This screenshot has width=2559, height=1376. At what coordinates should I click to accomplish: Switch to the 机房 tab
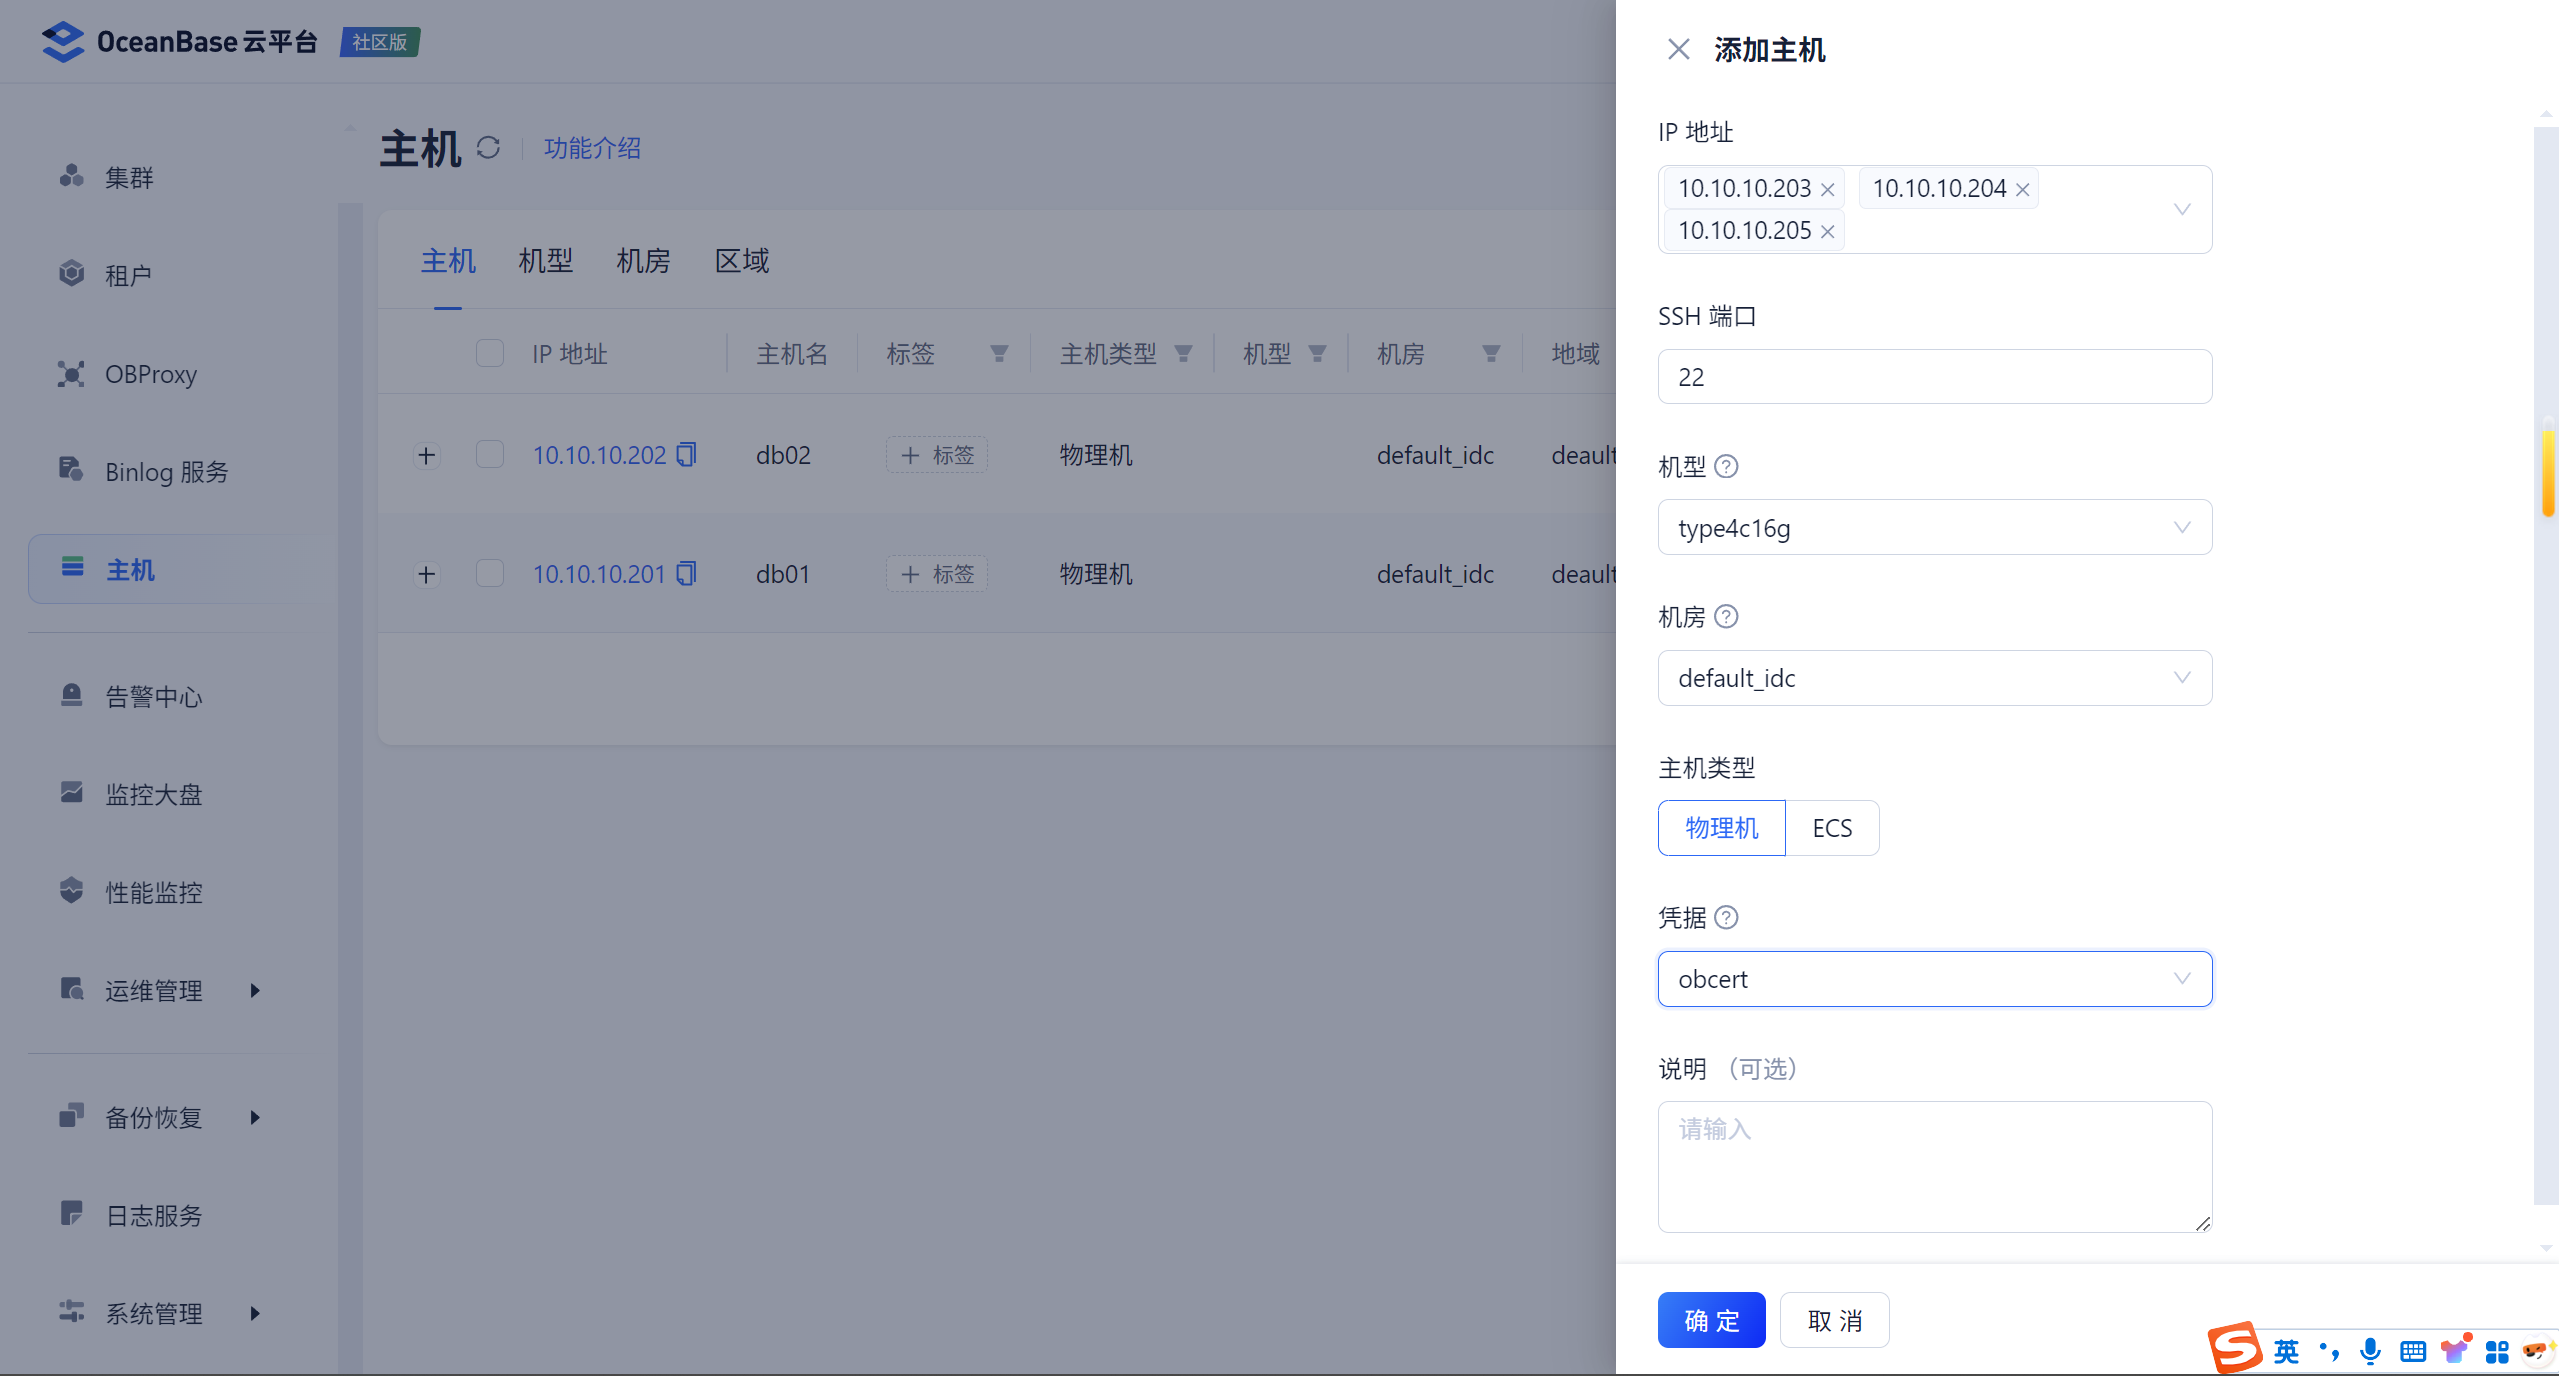643,261
